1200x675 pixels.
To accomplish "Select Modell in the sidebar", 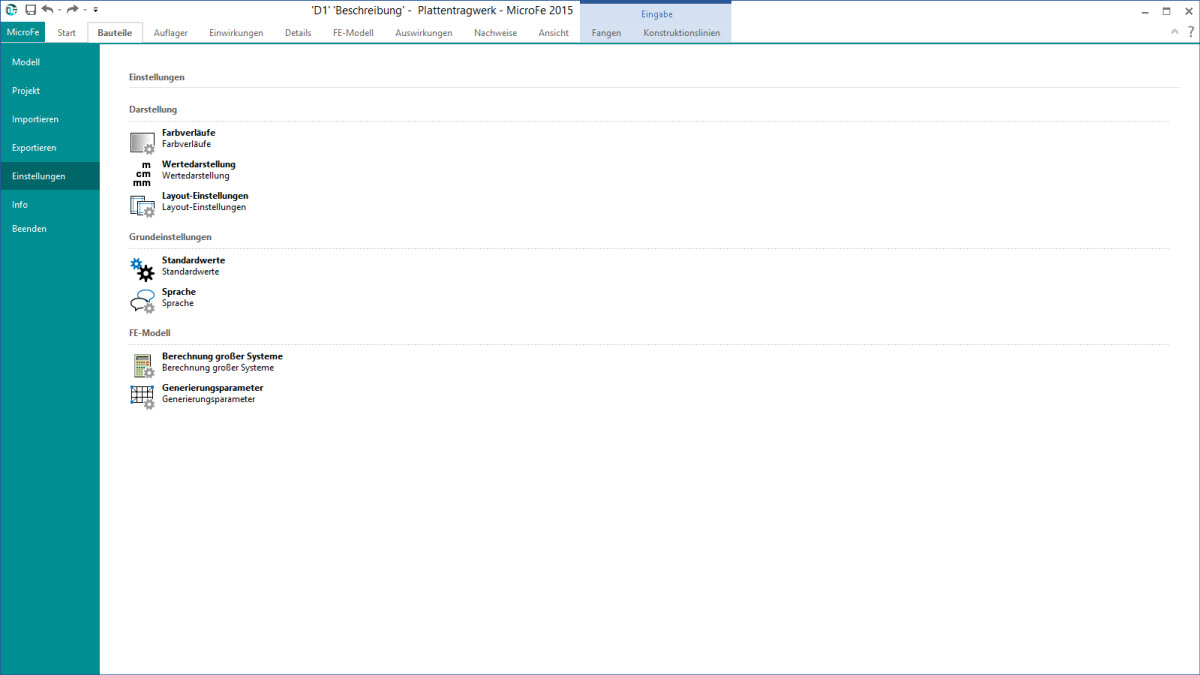I will (50, 62).
